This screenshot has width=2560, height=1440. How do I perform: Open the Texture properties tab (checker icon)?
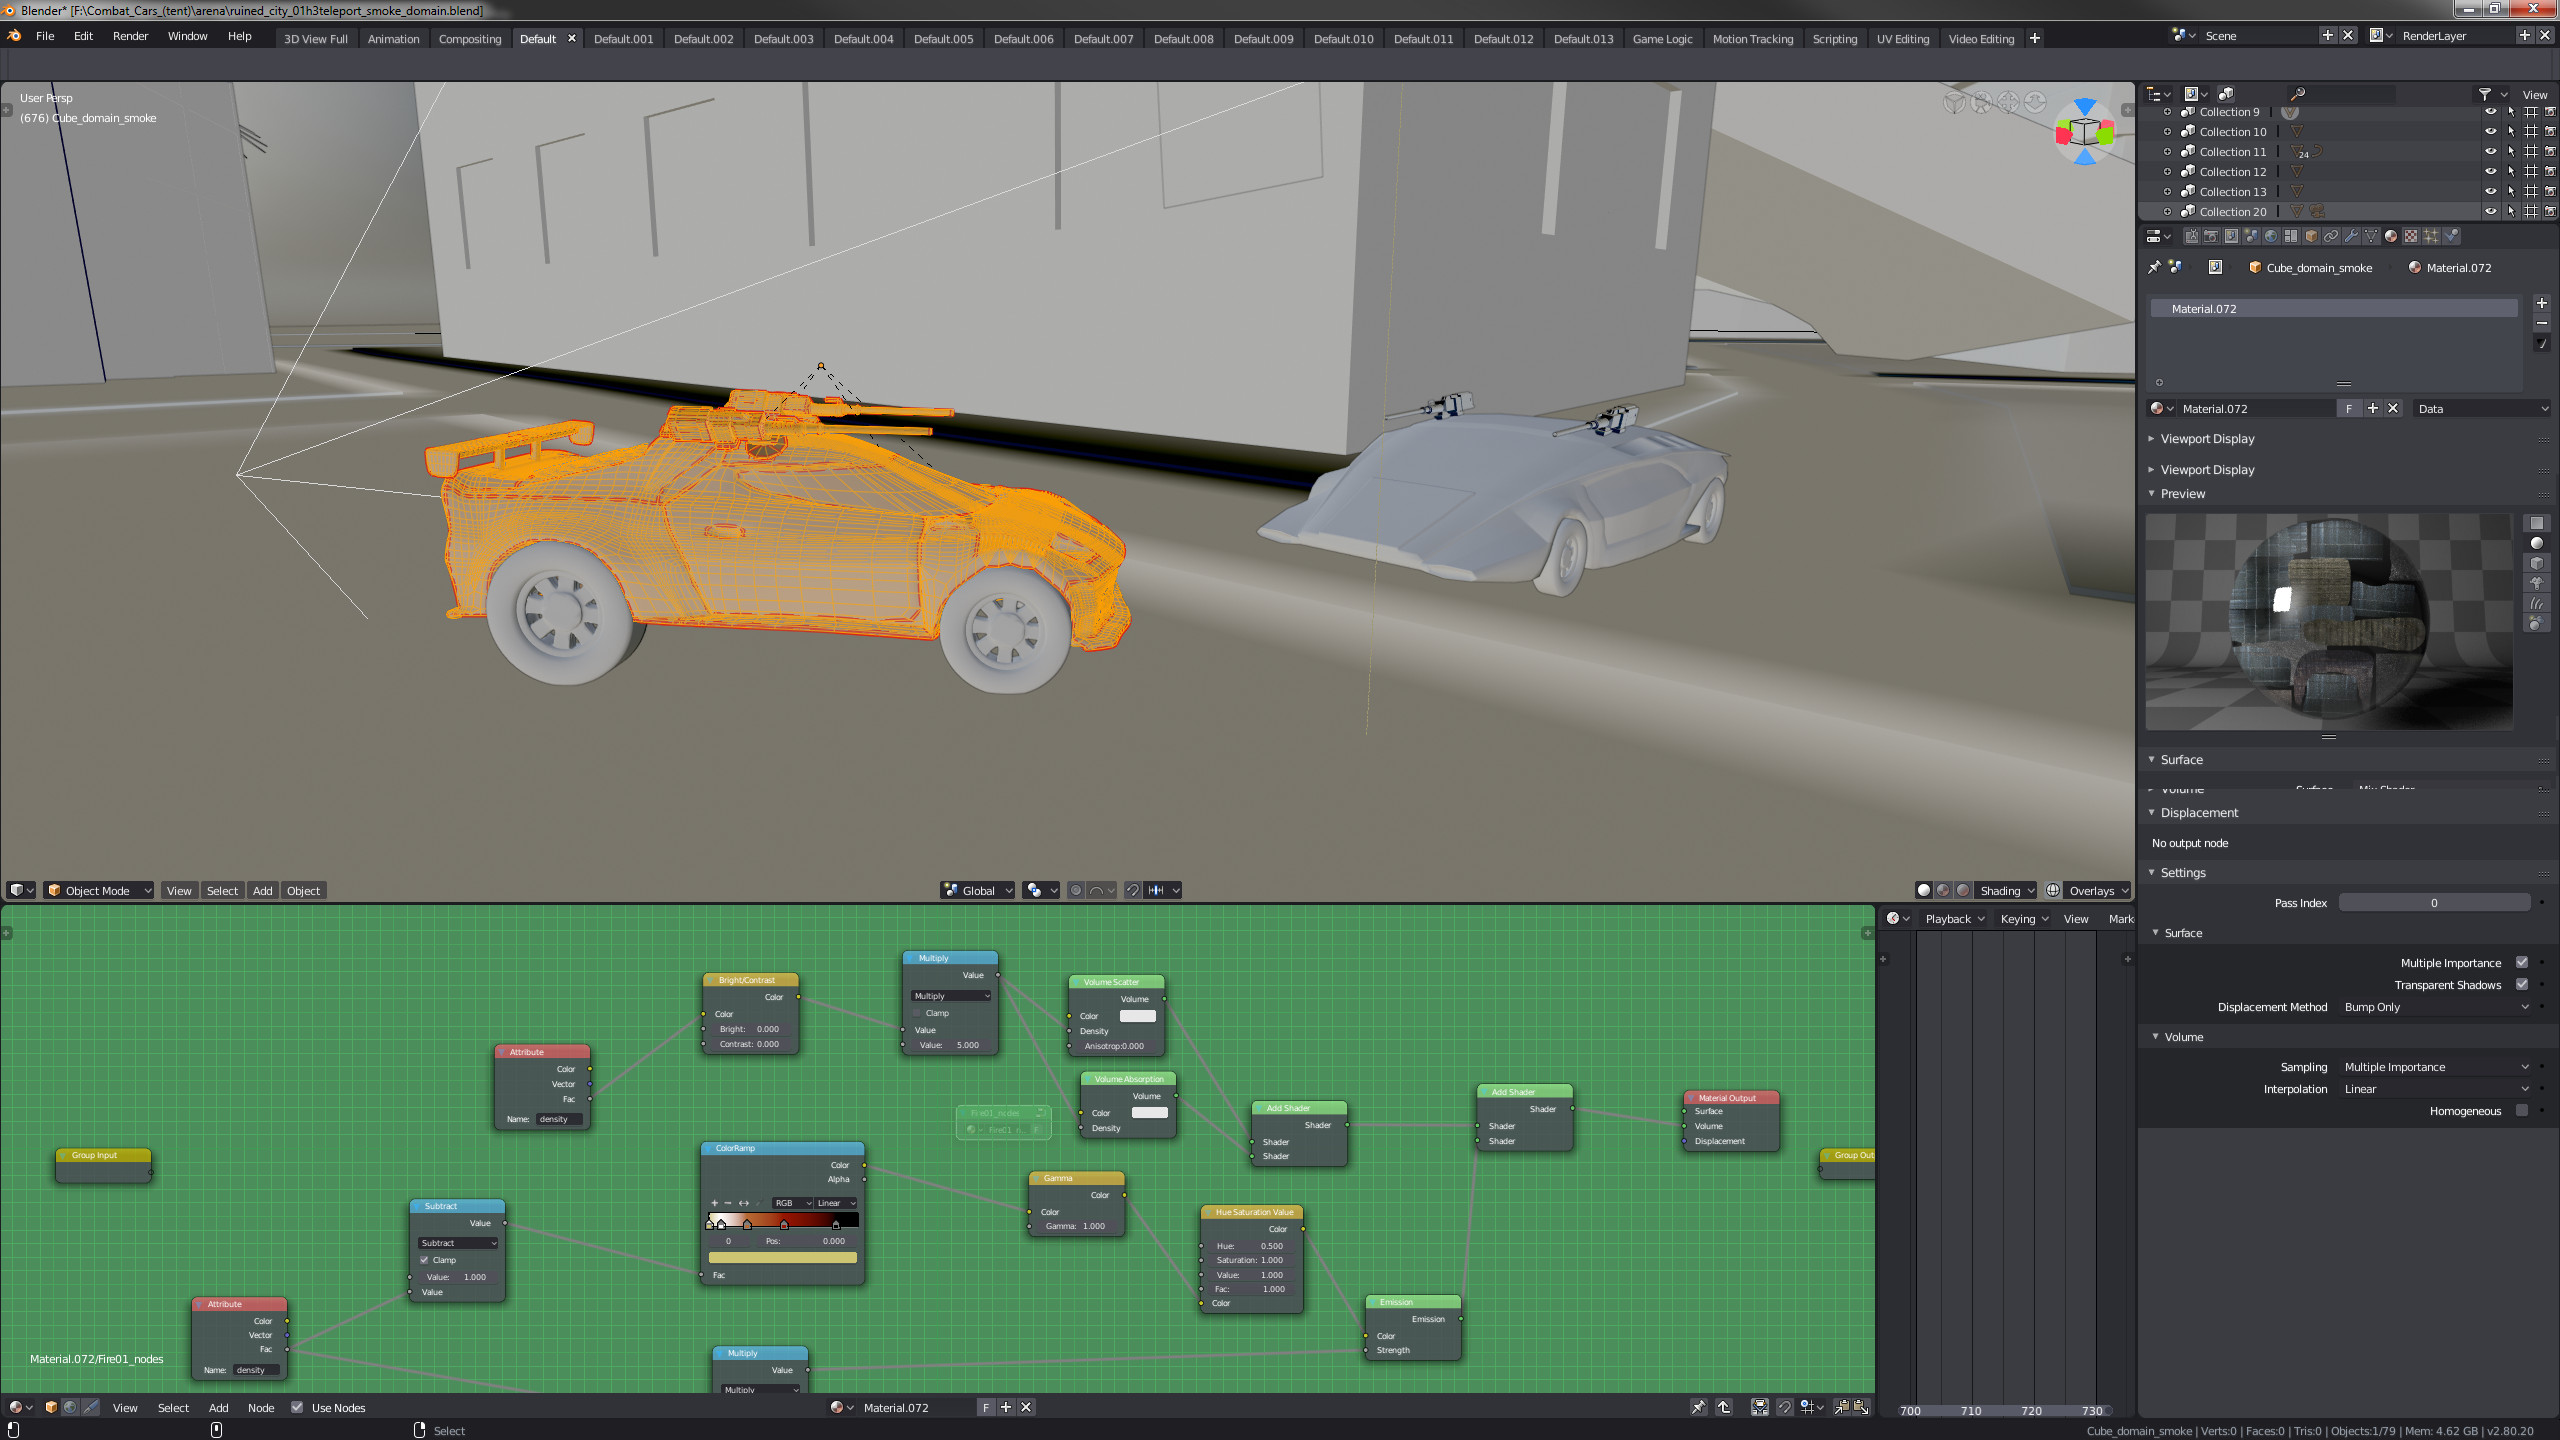pos(2411,236)
